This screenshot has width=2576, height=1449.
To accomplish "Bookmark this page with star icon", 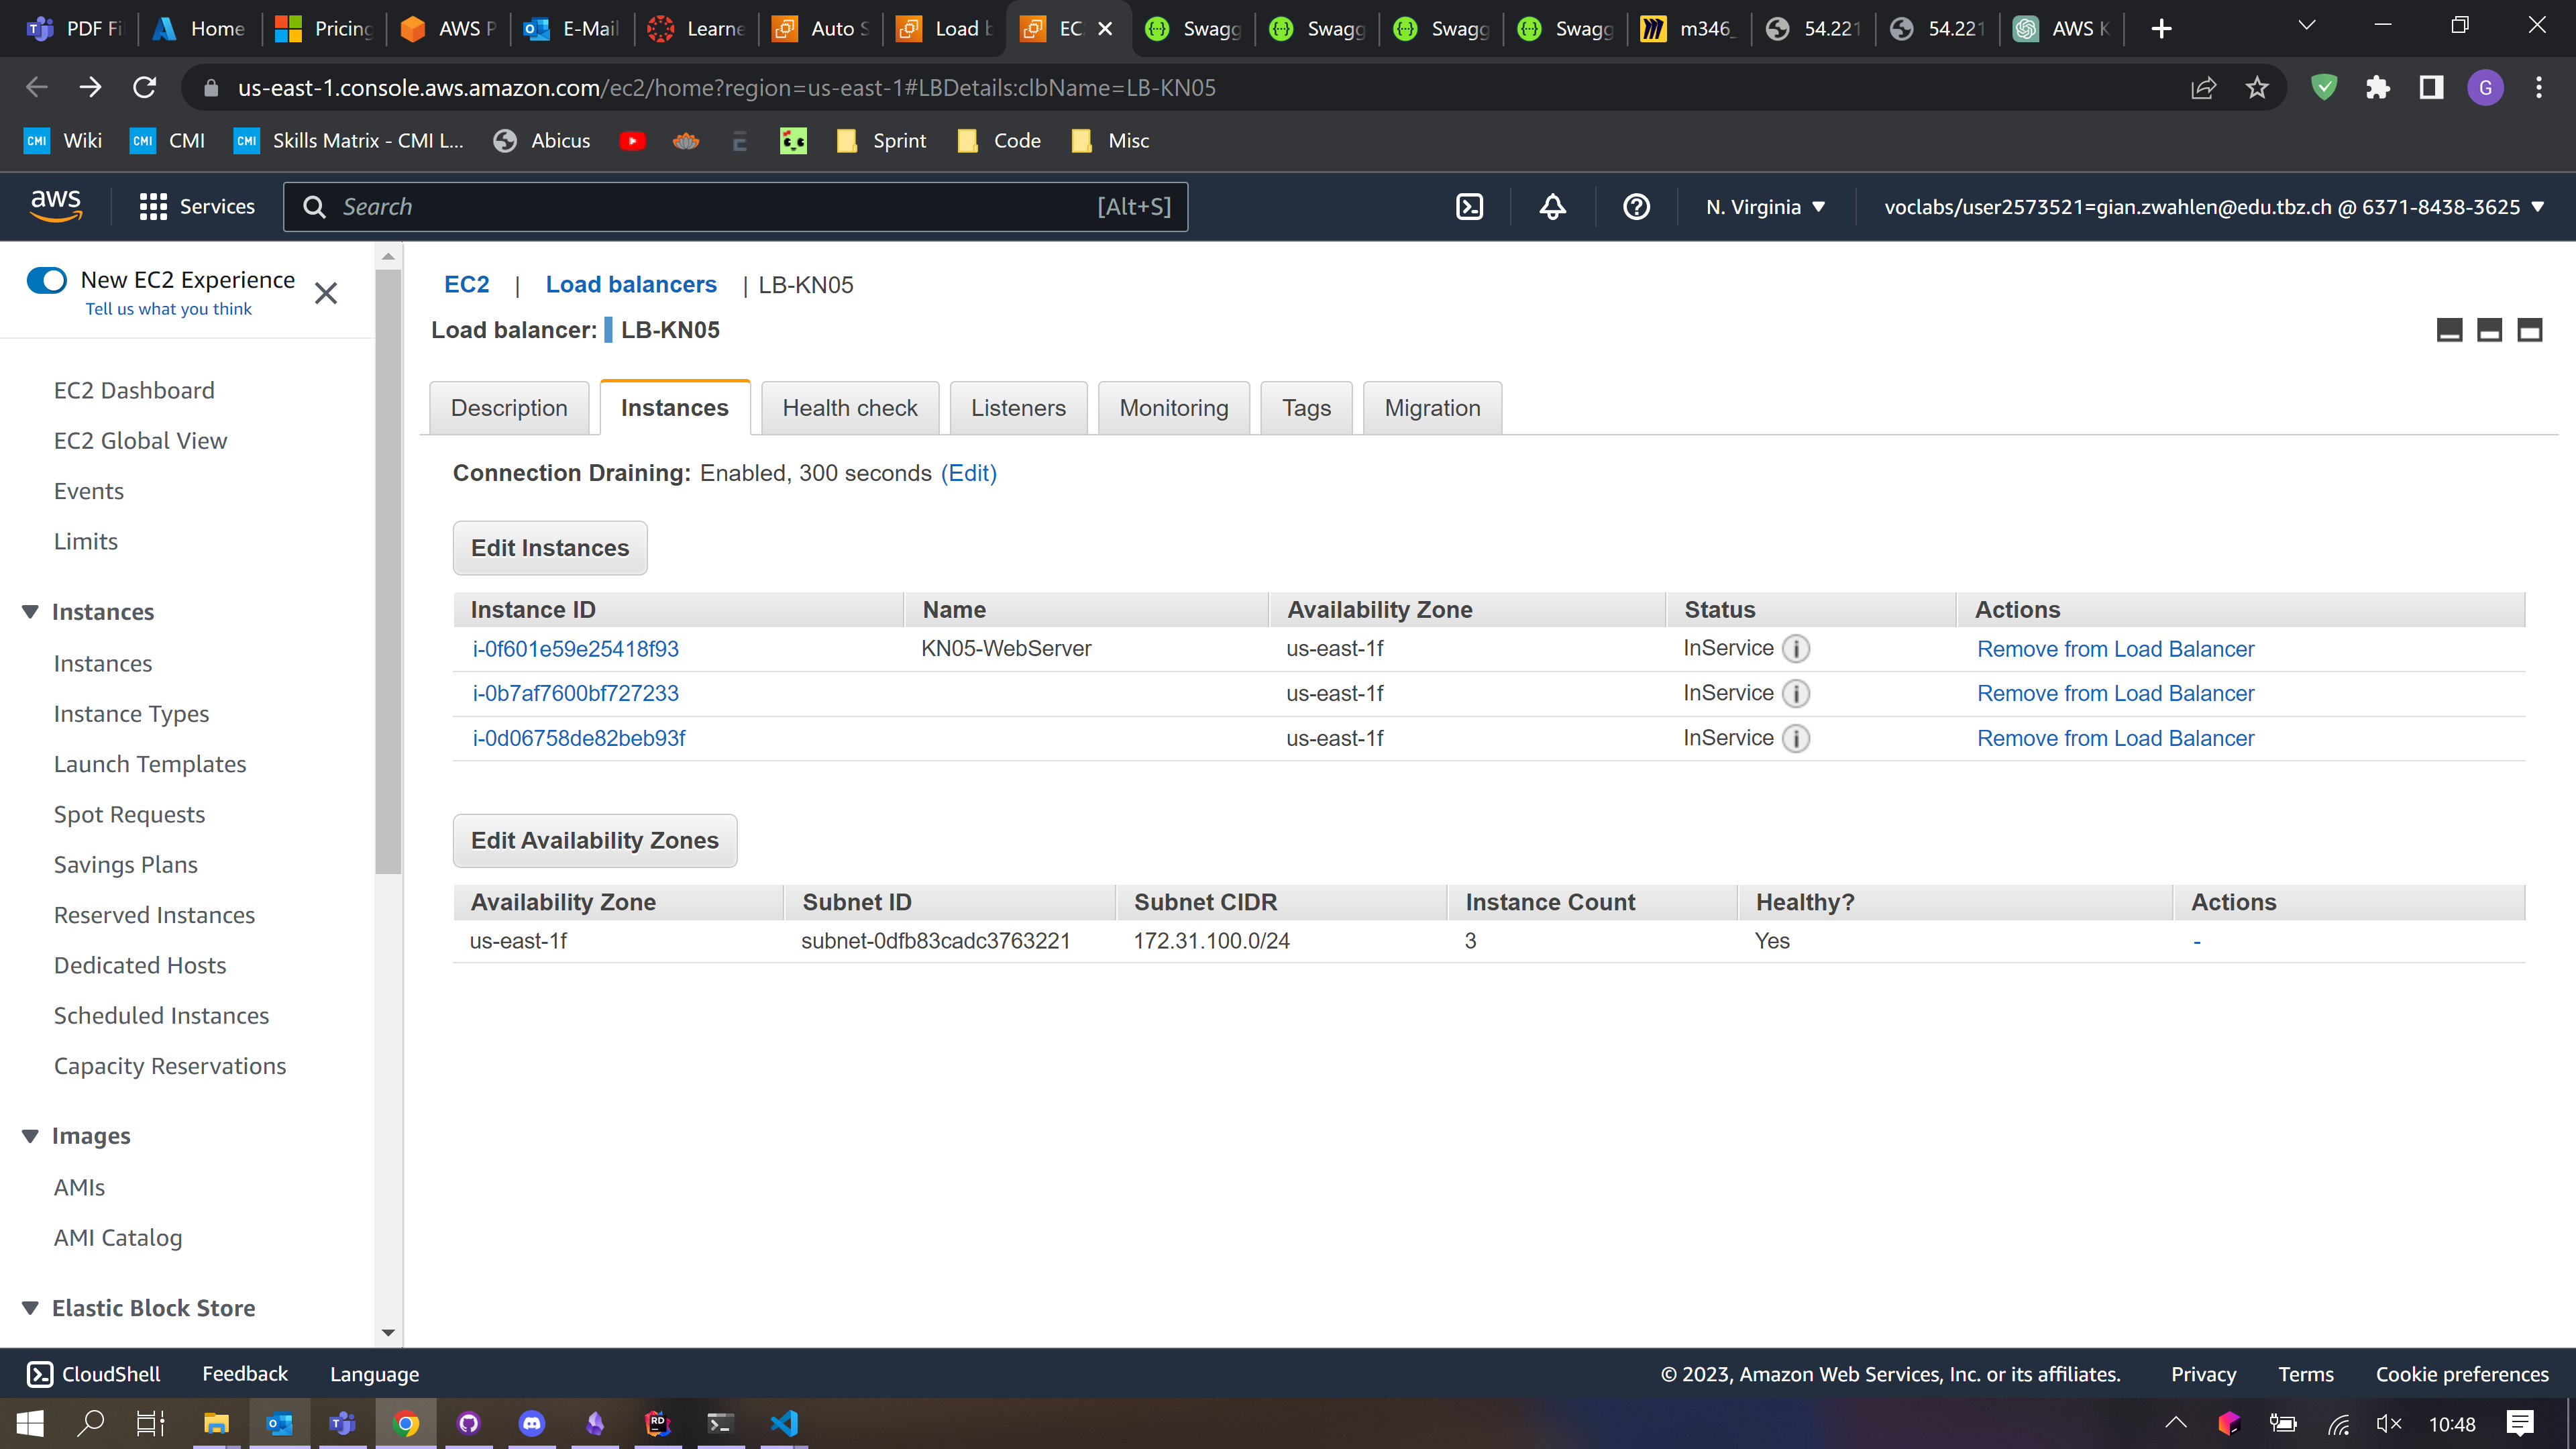I will tap(2257, 88).
